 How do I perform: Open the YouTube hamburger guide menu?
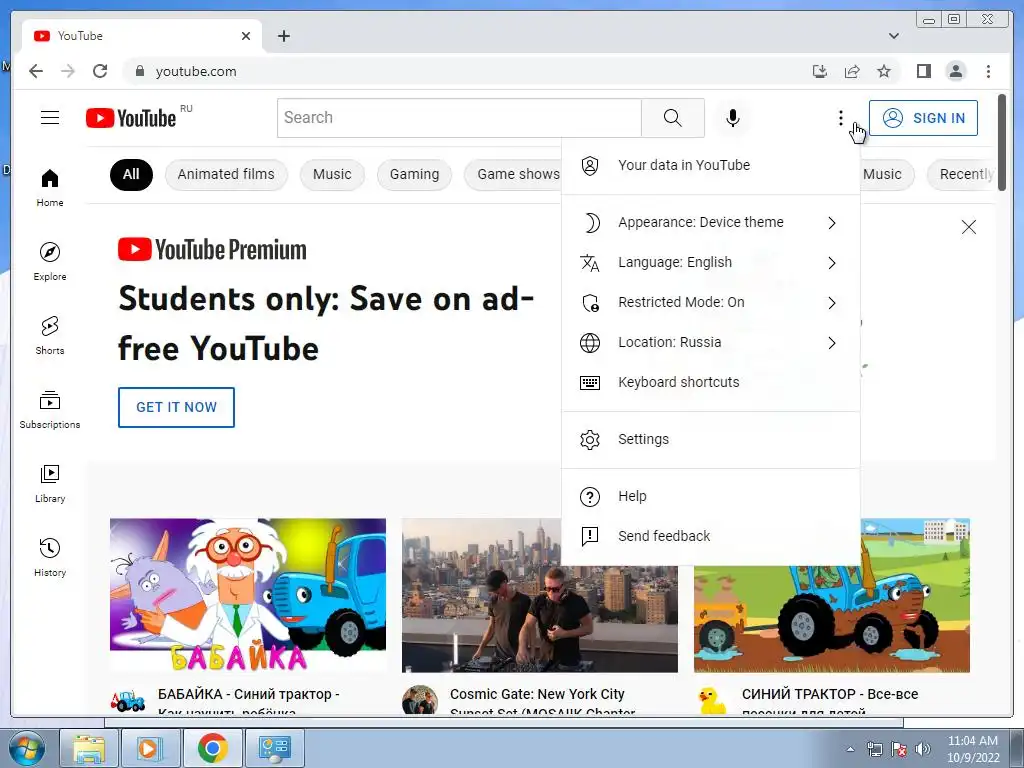50,118
